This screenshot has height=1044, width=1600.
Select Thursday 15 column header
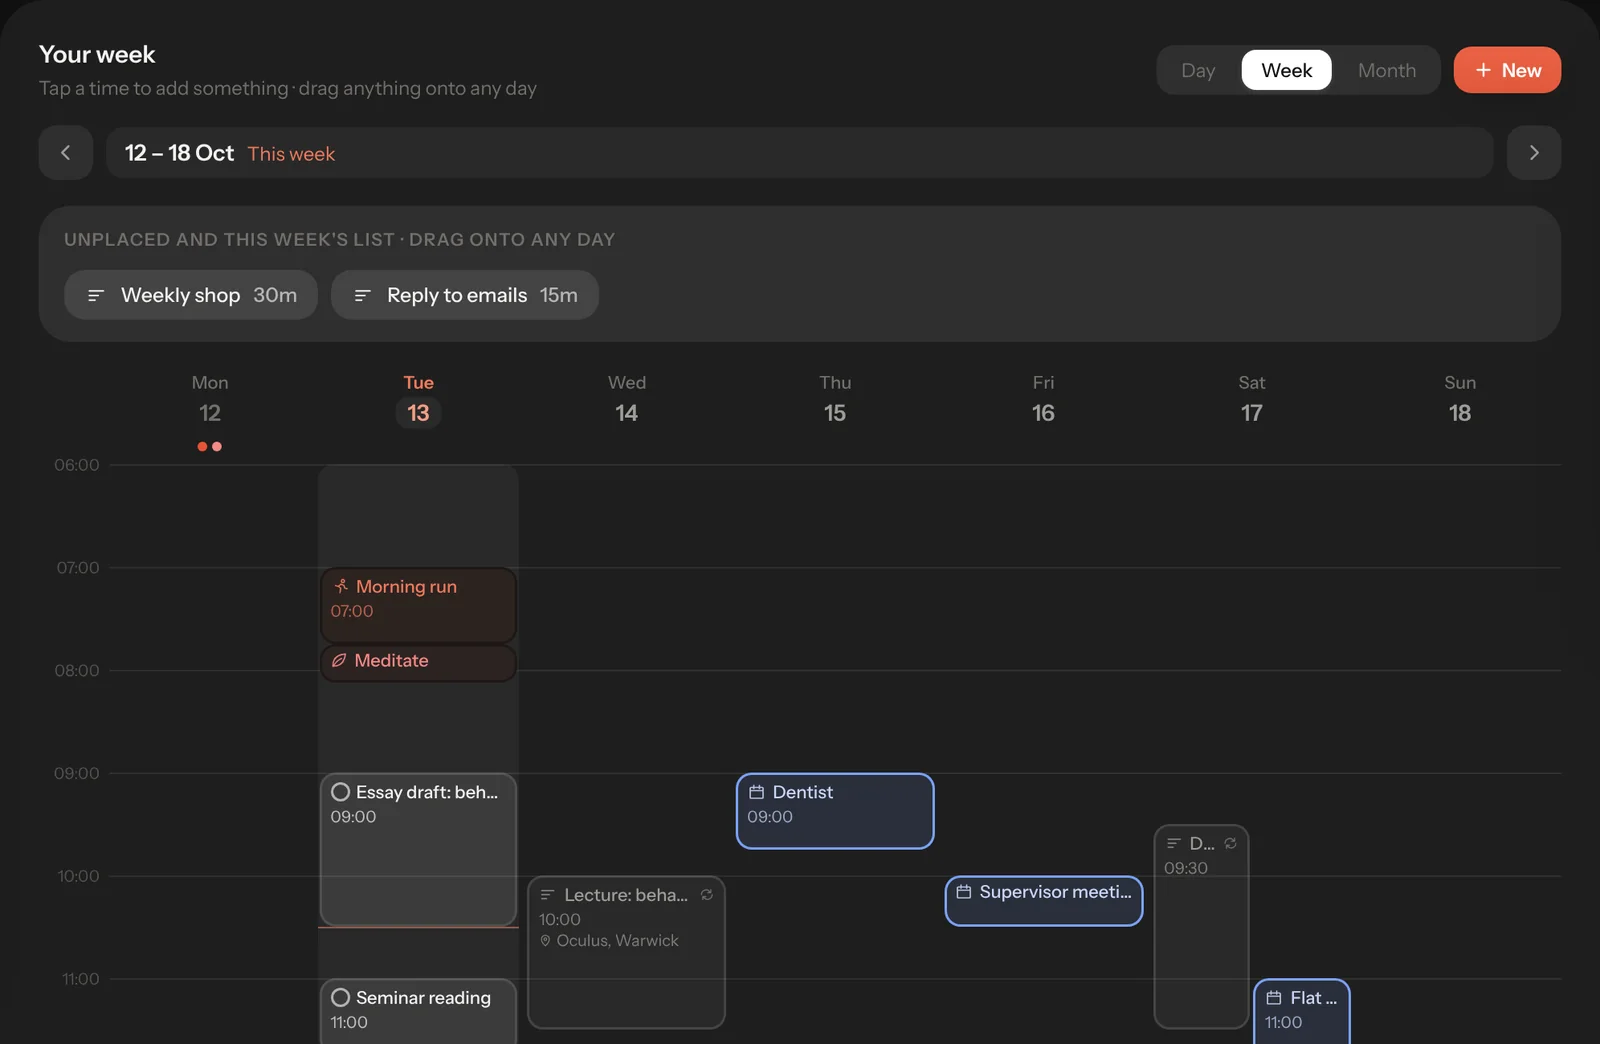coord(835,399)
